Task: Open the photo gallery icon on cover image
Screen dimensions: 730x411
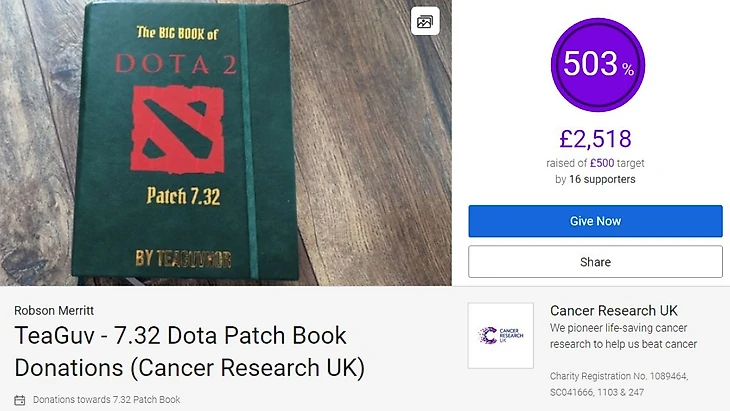Action: (425, 21)
